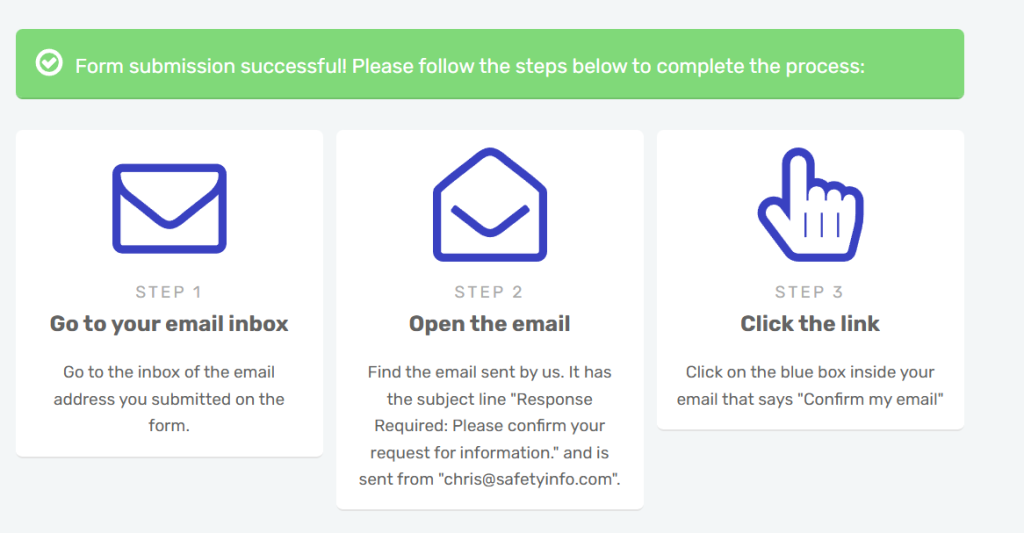
Task: Click the Step 1 inbox description paragraph
Action: [169, 399]
